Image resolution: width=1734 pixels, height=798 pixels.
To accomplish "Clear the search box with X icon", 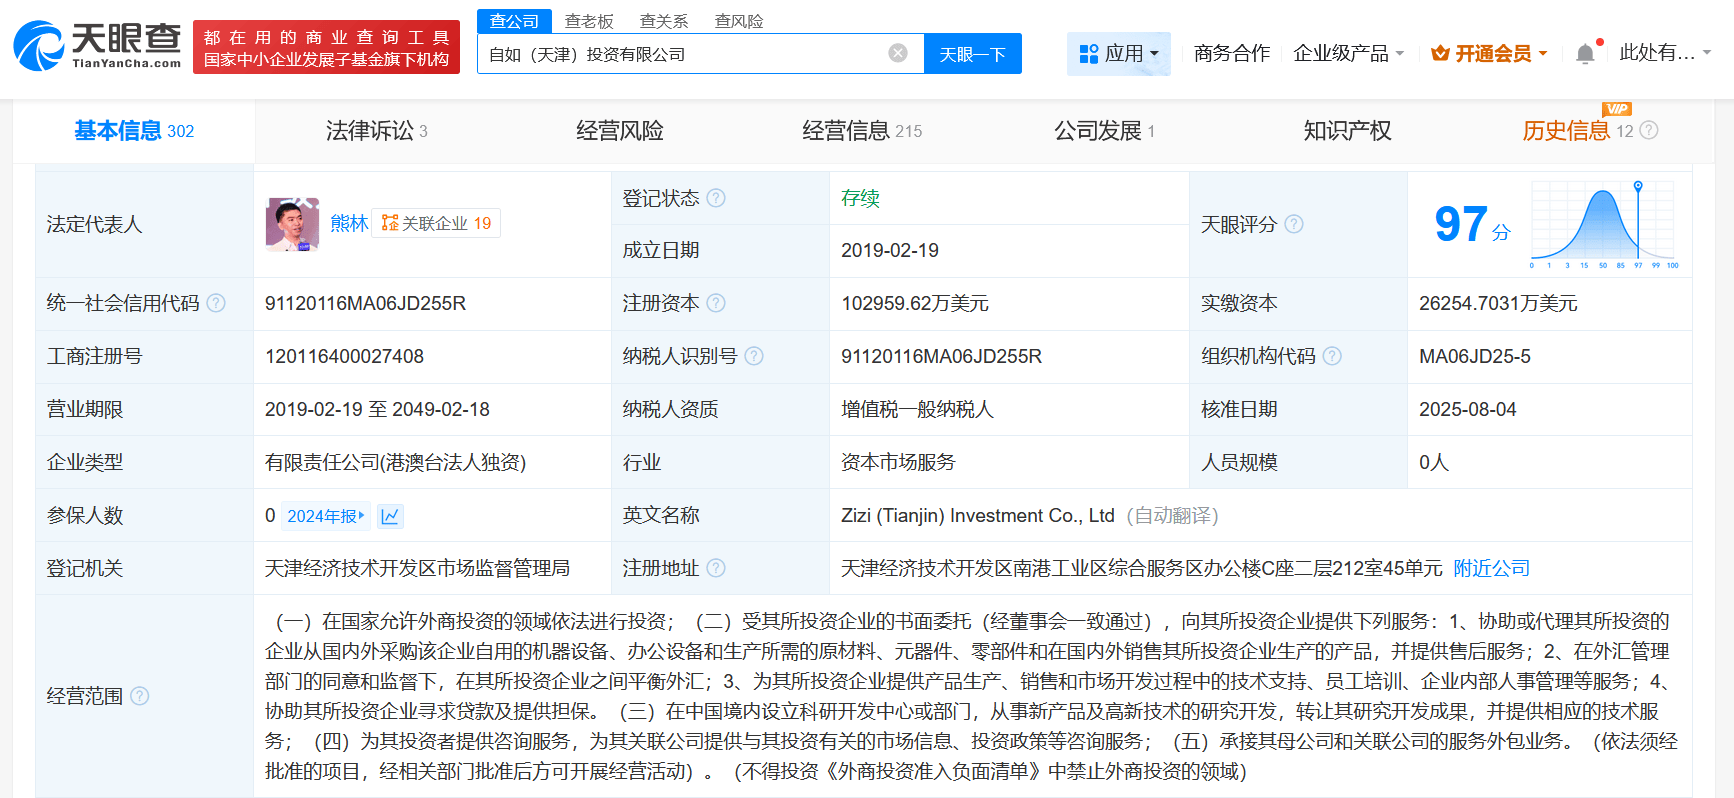I will 898,53.
